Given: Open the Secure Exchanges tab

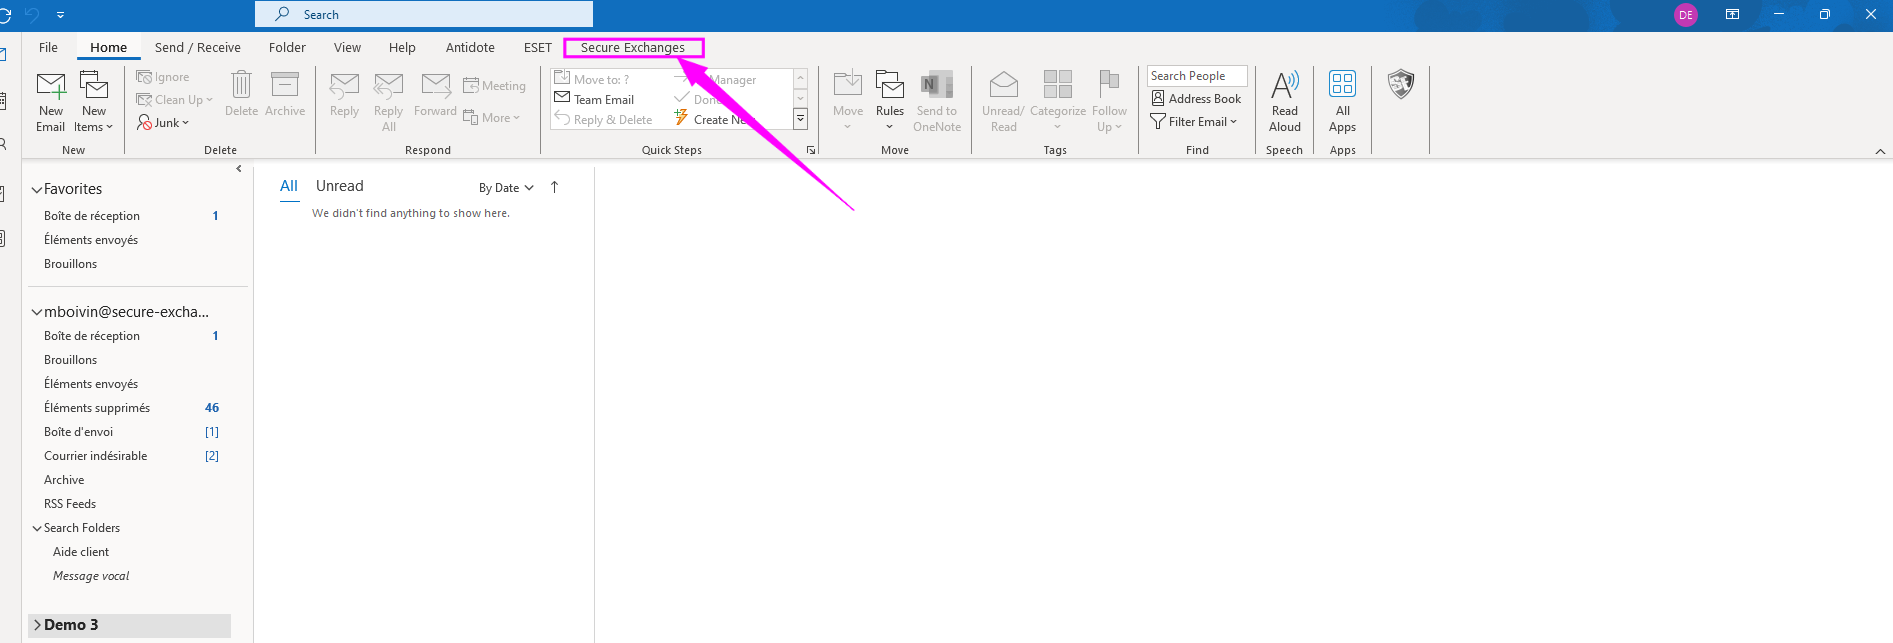Looking at the screenshot, I should pyautogui.click(x=633, y=47).
